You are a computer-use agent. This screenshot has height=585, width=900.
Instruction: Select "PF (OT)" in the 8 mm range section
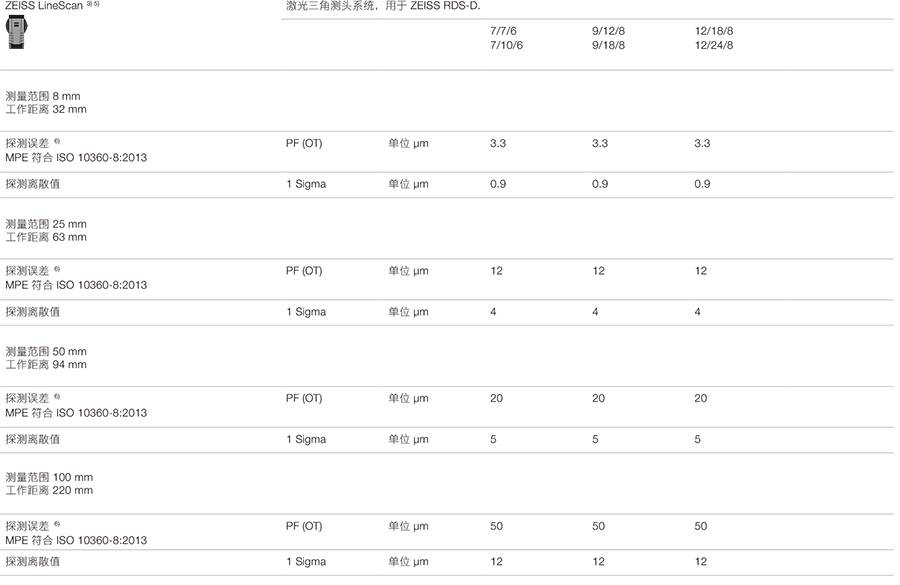click(304, 144)
